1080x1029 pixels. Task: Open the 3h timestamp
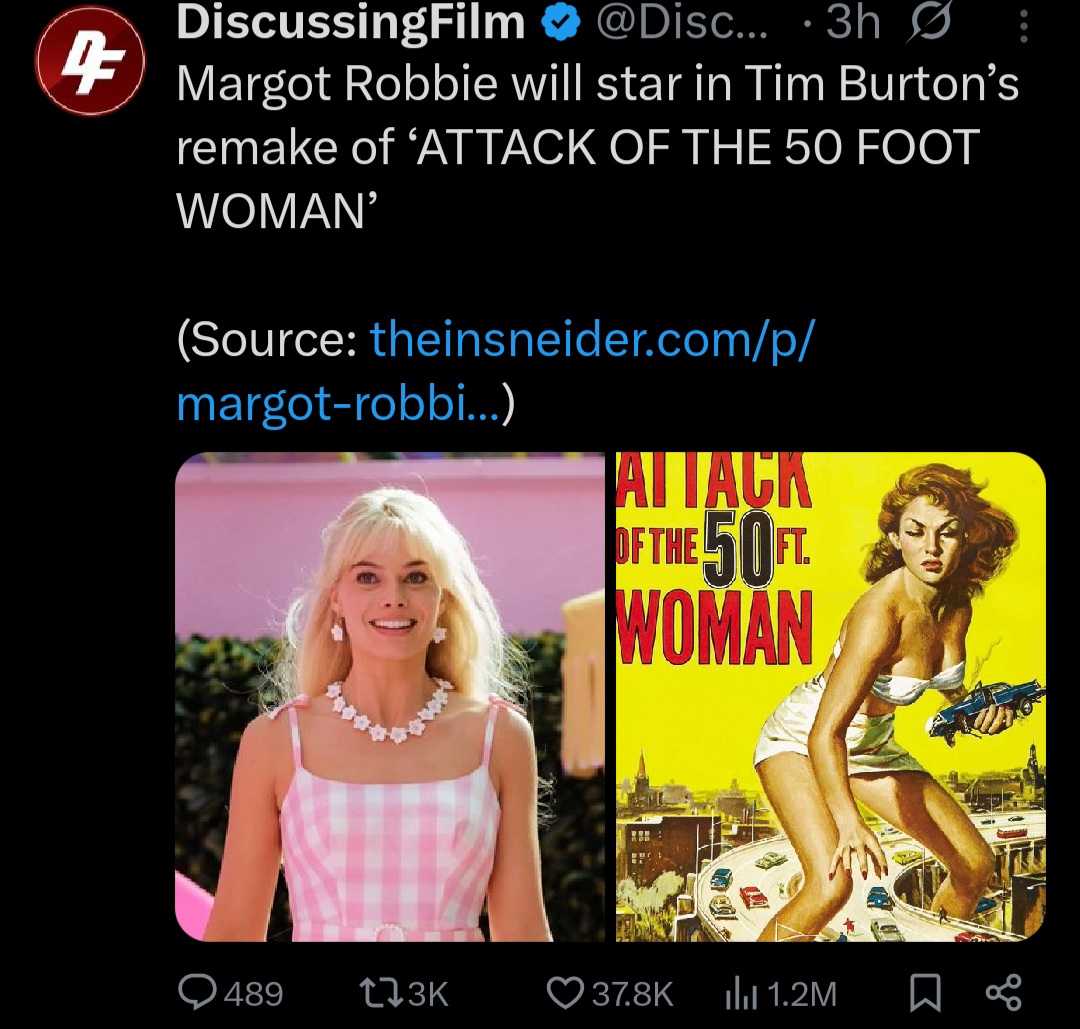pyautogui.click(x=853, y=23)
